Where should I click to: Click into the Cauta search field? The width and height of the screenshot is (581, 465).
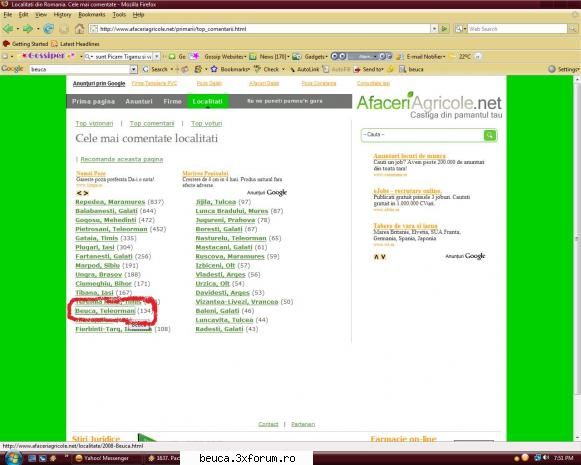pyautogui.click(x=422, y=135)
